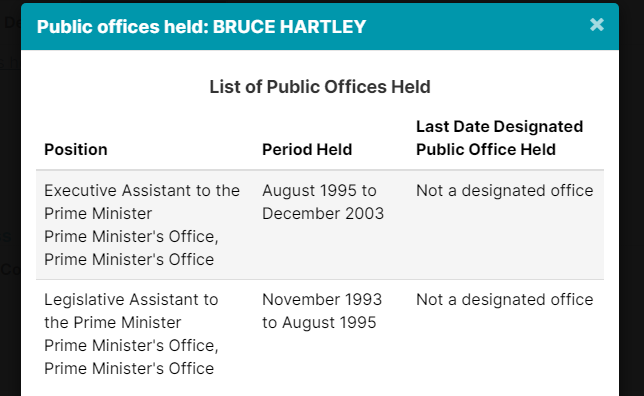The image size is (644, 396).
Task: Click the August 1995 to period text
Action: 320,191
